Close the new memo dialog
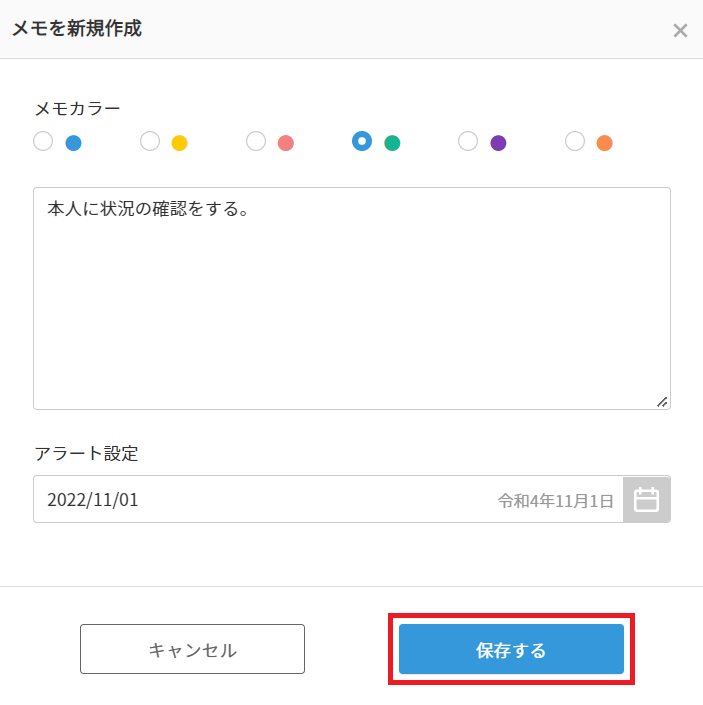Image resolution: width=703 pixels, height=705 pixels. coord(680,30)
